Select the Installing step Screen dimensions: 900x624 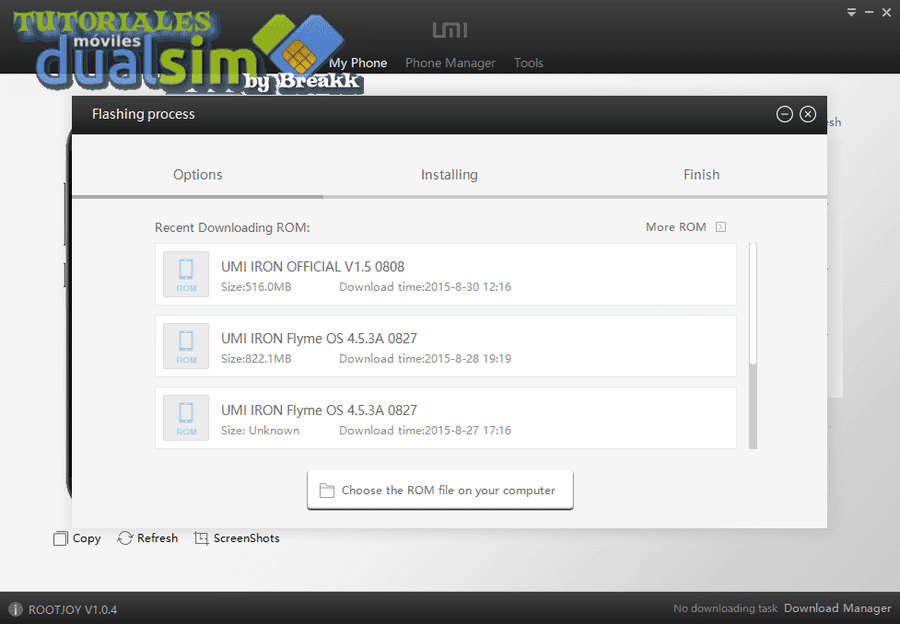click(x=449, y=175)
